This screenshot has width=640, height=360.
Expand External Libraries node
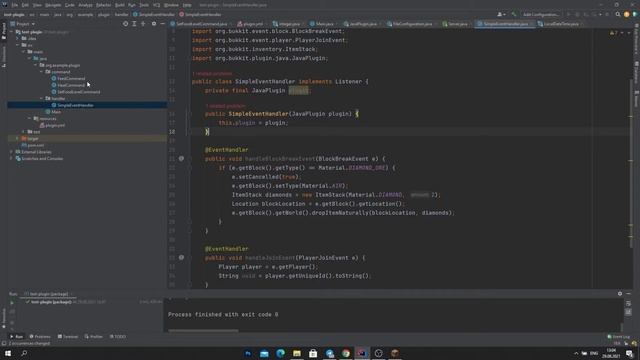click(11, 152)
